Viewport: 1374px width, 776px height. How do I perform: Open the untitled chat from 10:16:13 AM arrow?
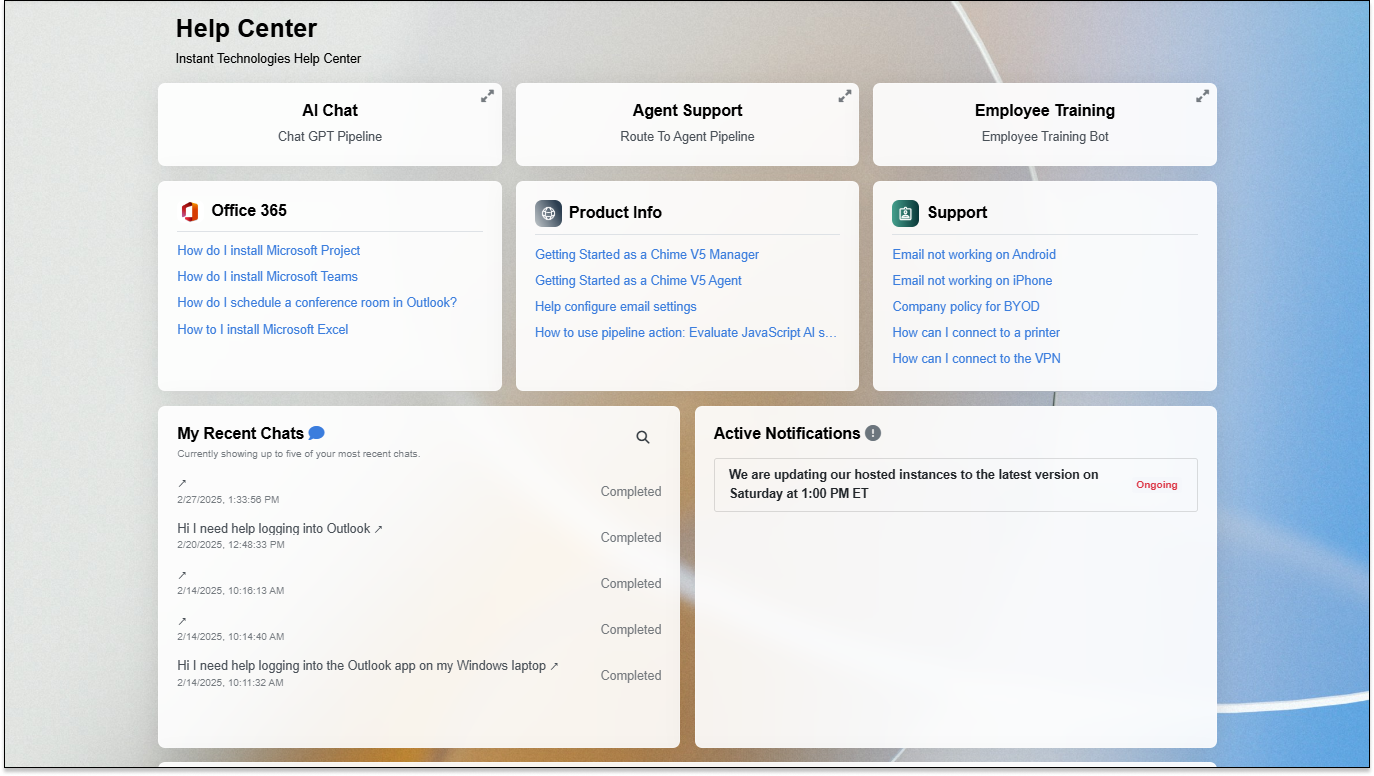(x=182, y=575)
